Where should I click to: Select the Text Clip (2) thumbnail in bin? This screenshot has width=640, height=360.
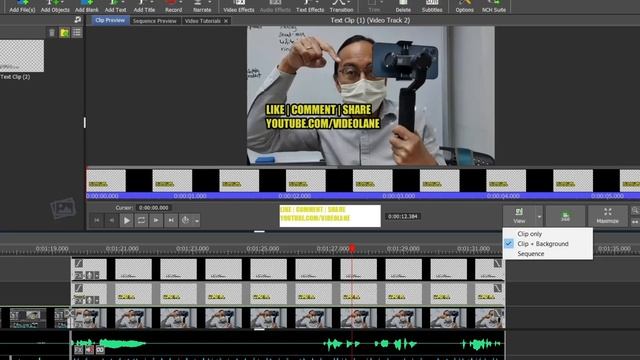pos(22,56)
